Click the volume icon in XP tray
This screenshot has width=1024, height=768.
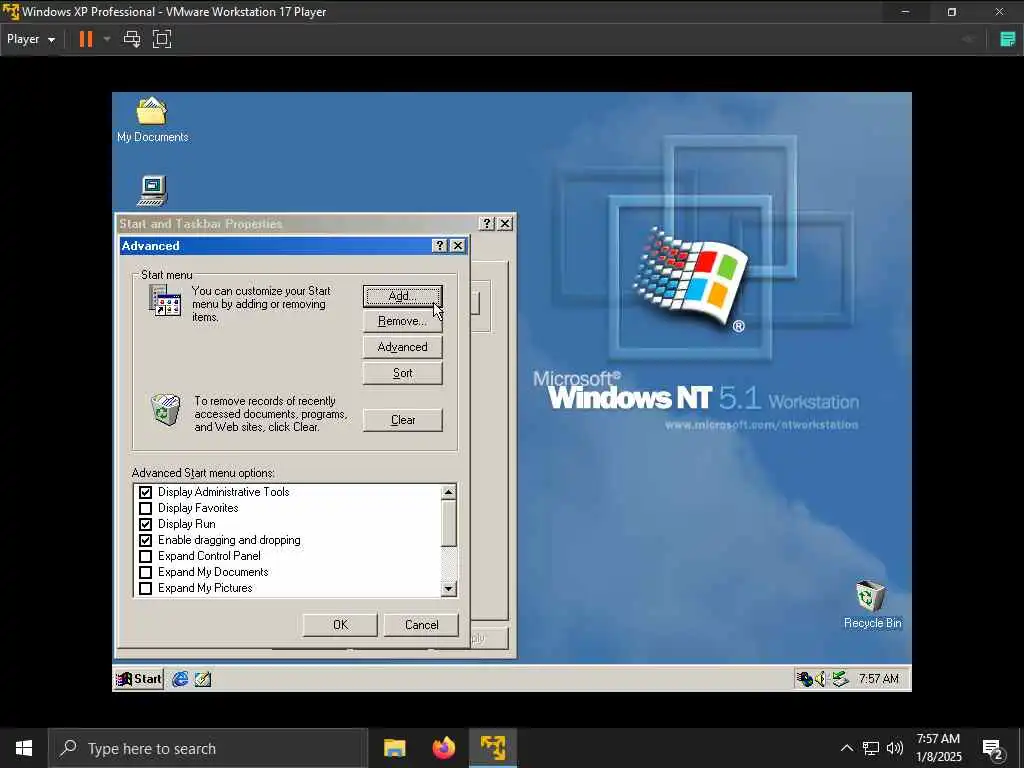pyautogui.click(x=821, y=679)
